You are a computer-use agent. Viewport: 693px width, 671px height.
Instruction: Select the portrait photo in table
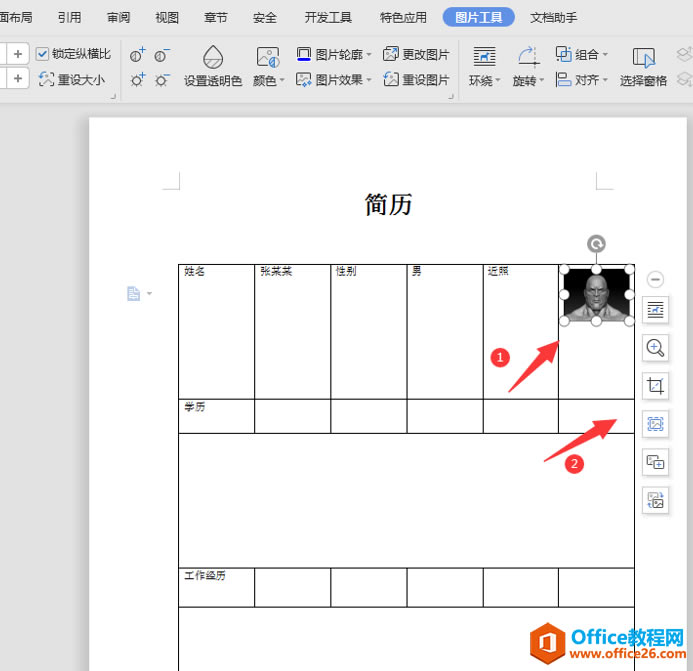pyautogui.click(x=596, y=295)
